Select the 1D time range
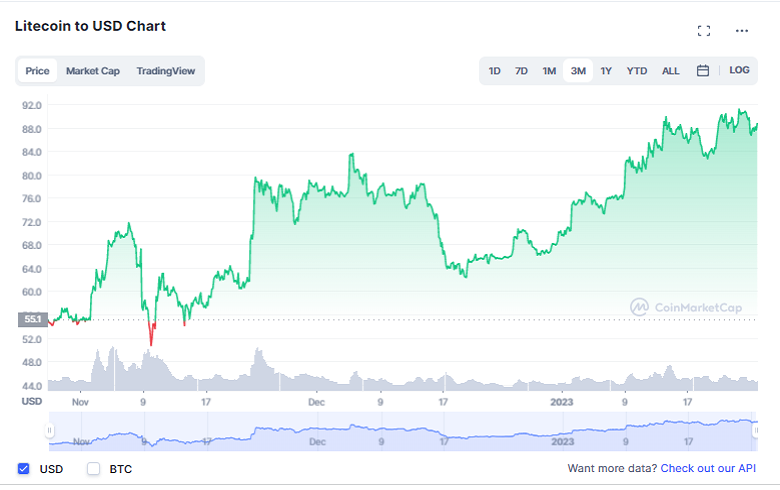The width and height of the screenshot is (780, 490). pyautogui.click(x=494, y=71)
